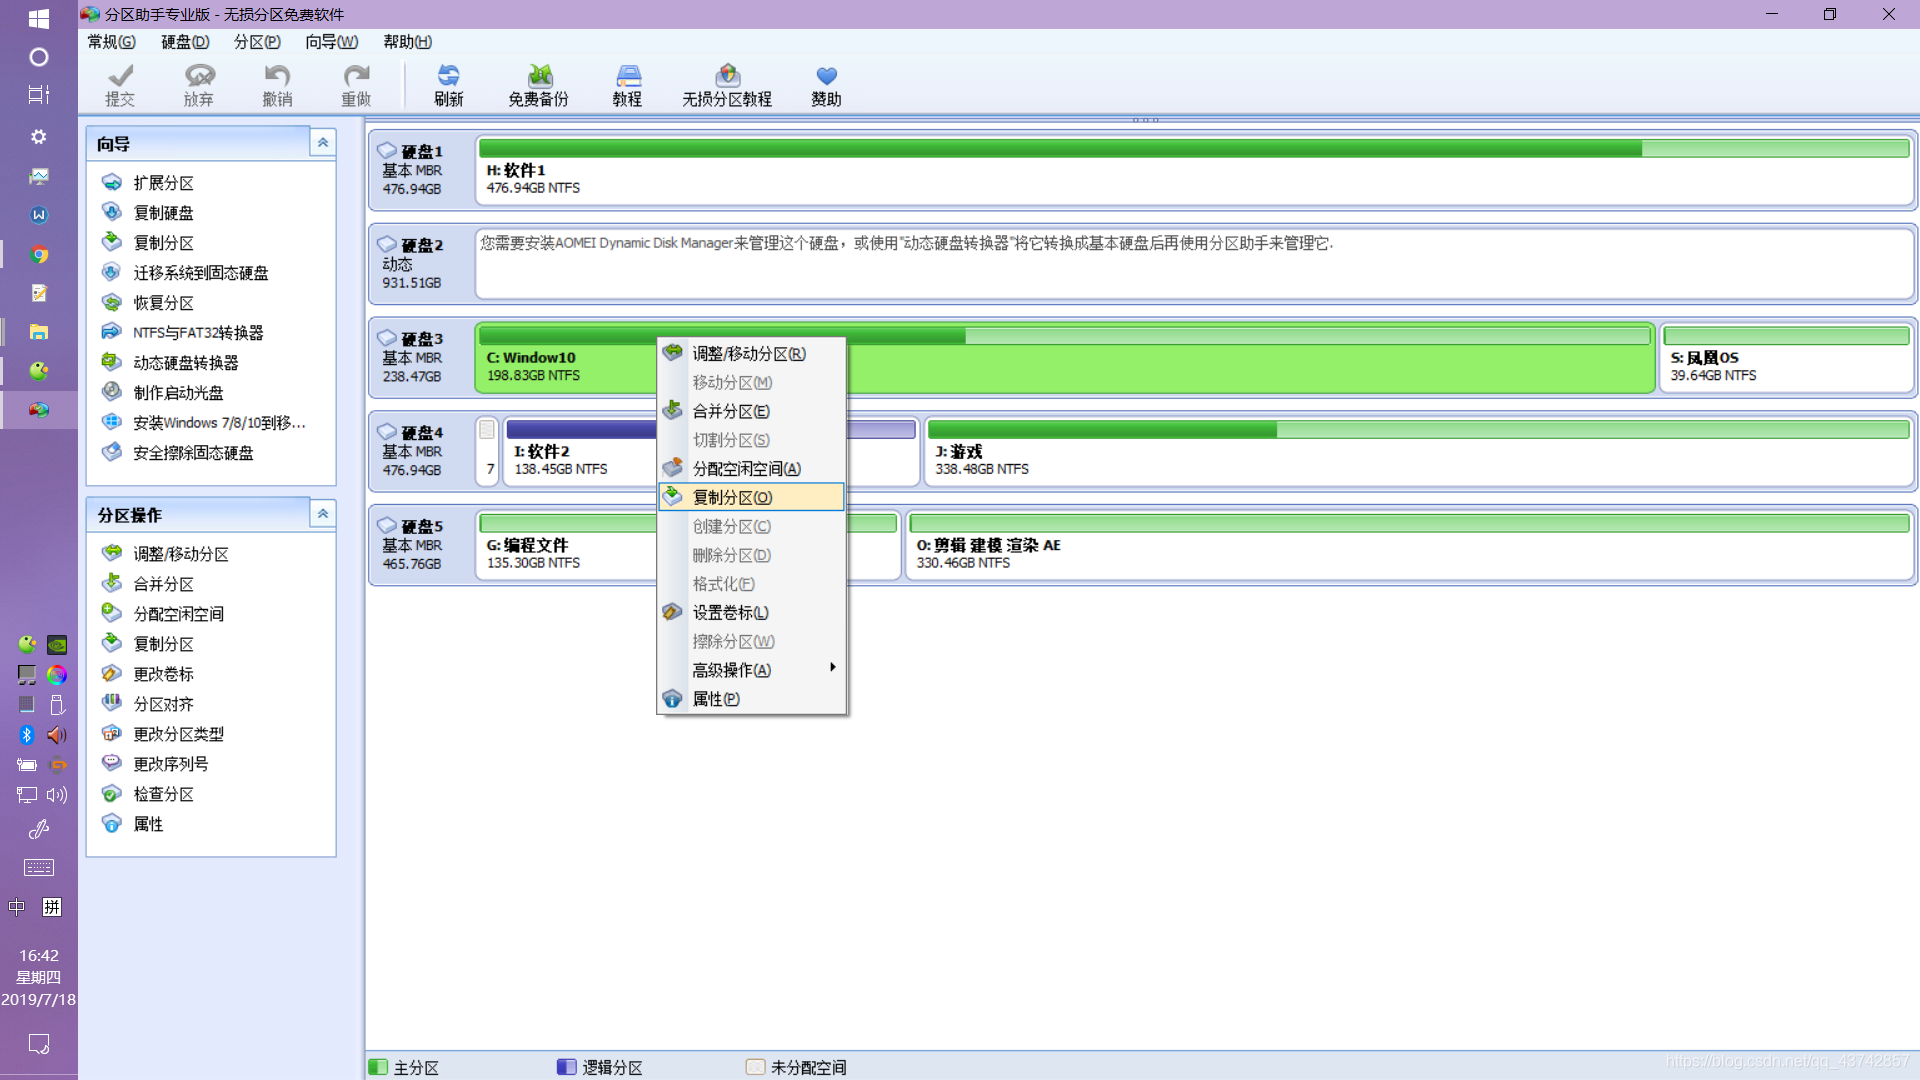Open the 硬盘(D) menu
The height and width of the screenshot is (1080, 1920).
pyautogui.click(x=185, y=42)
